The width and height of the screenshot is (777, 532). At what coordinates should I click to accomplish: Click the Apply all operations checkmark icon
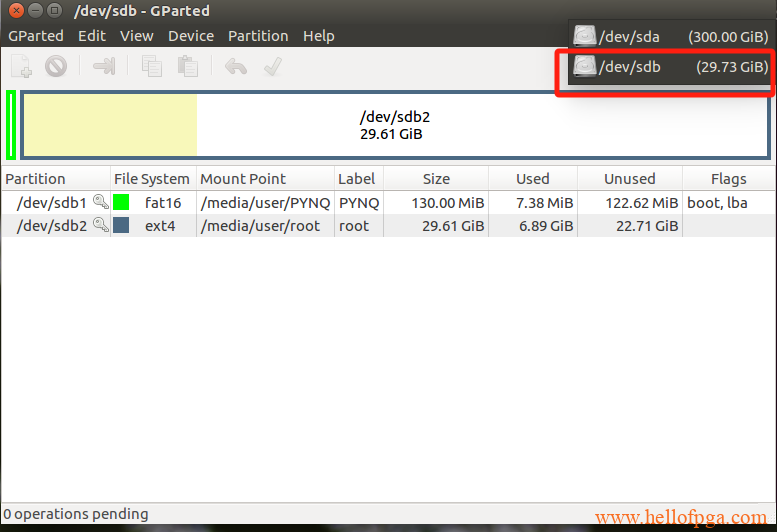pyautogui.click(x=273, y=66)
